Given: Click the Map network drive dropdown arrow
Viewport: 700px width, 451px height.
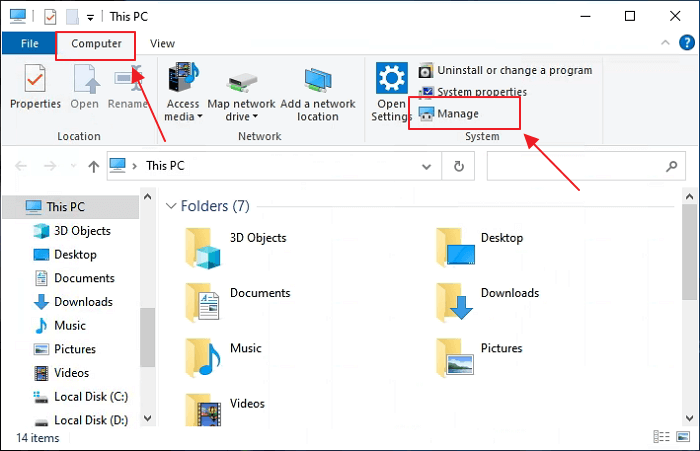Looking at the screenshot, I should [255, 117].
